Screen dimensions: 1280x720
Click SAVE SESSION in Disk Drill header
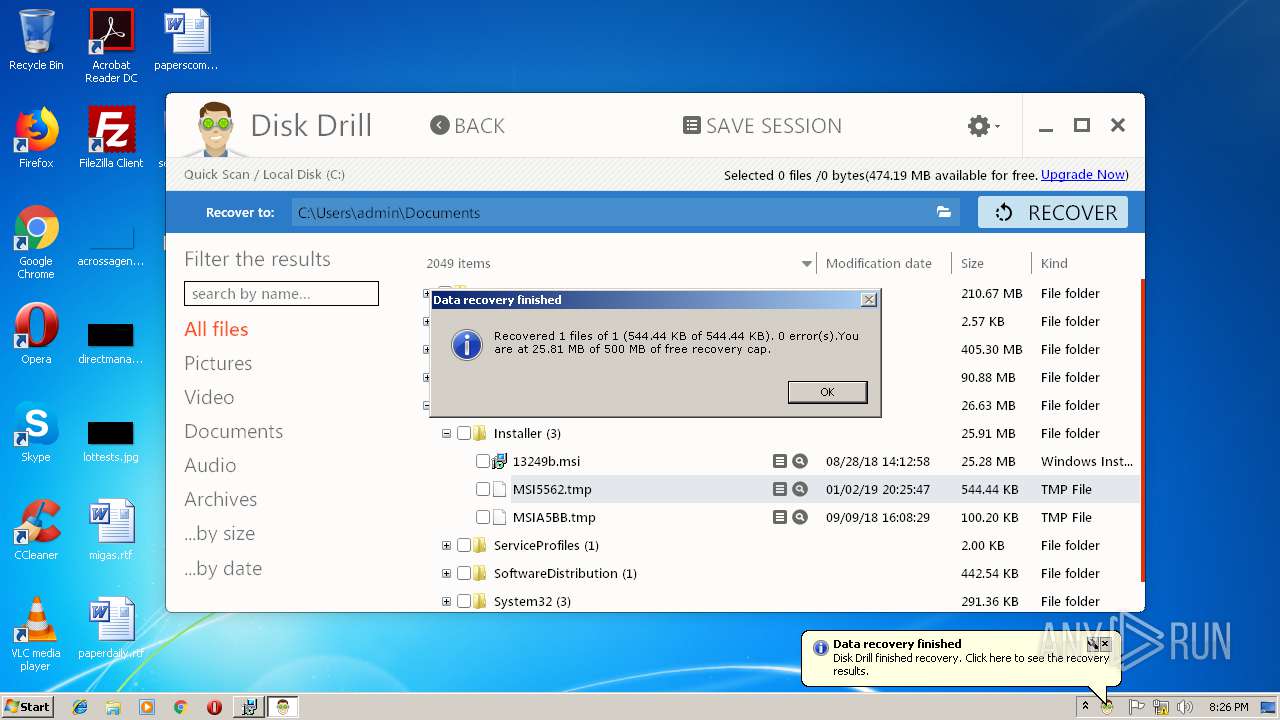click(x=762, y=125)
